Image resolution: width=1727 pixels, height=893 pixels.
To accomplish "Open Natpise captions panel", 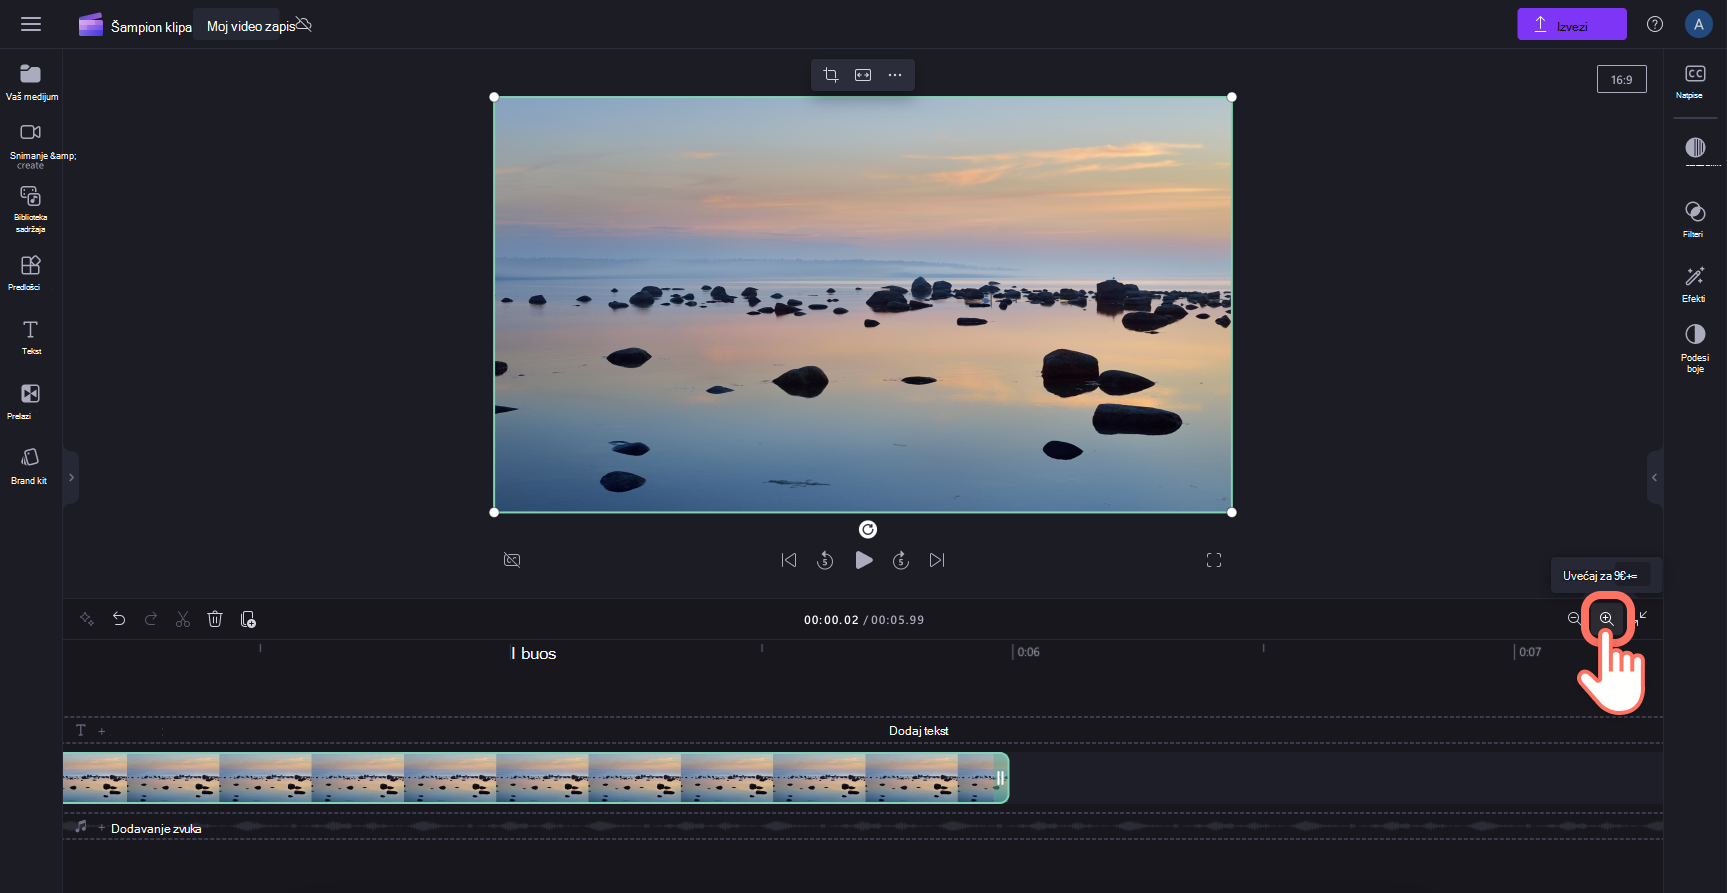I will (1695, 82).
